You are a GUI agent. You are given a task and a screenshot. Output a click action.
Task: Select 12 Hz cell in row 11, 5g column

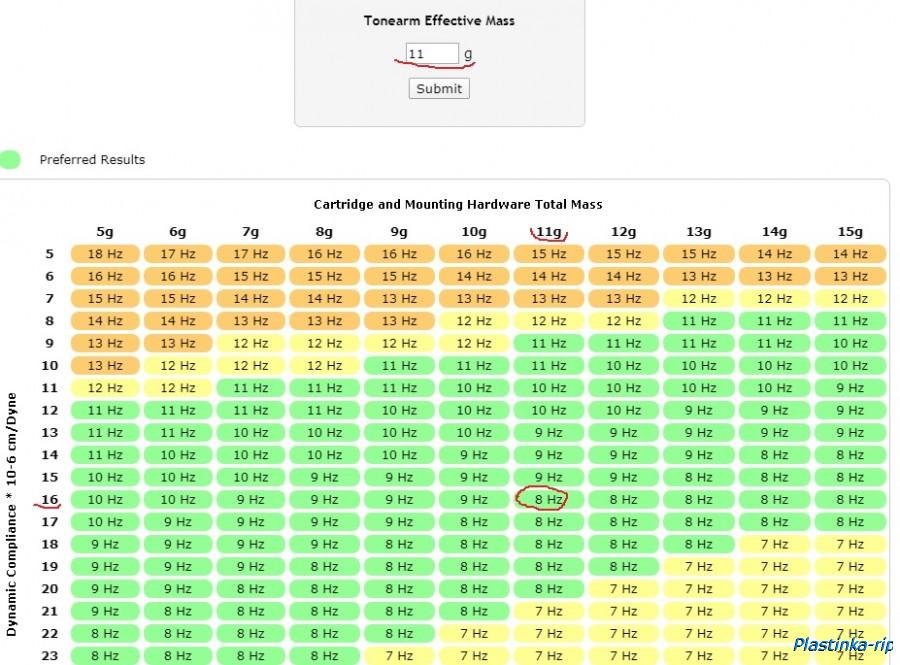[x=105, y=388]
